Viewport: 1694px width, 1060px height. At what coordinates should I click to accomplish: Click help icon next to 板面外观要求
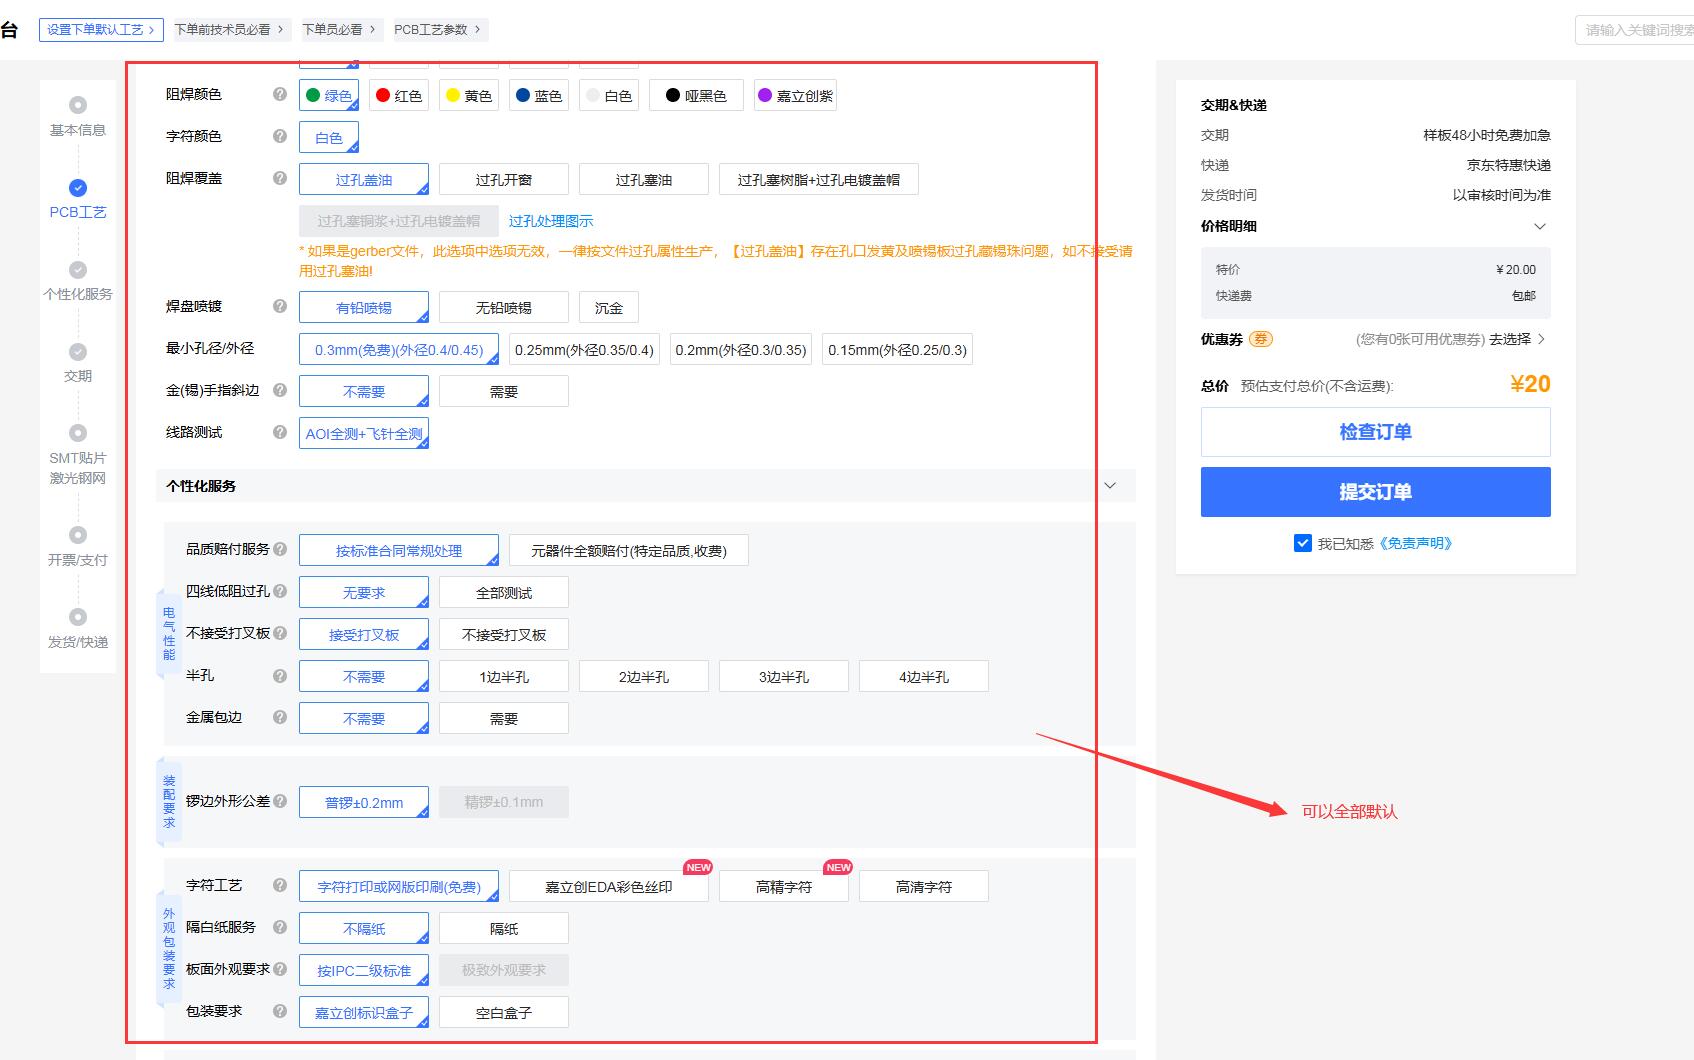280,969
